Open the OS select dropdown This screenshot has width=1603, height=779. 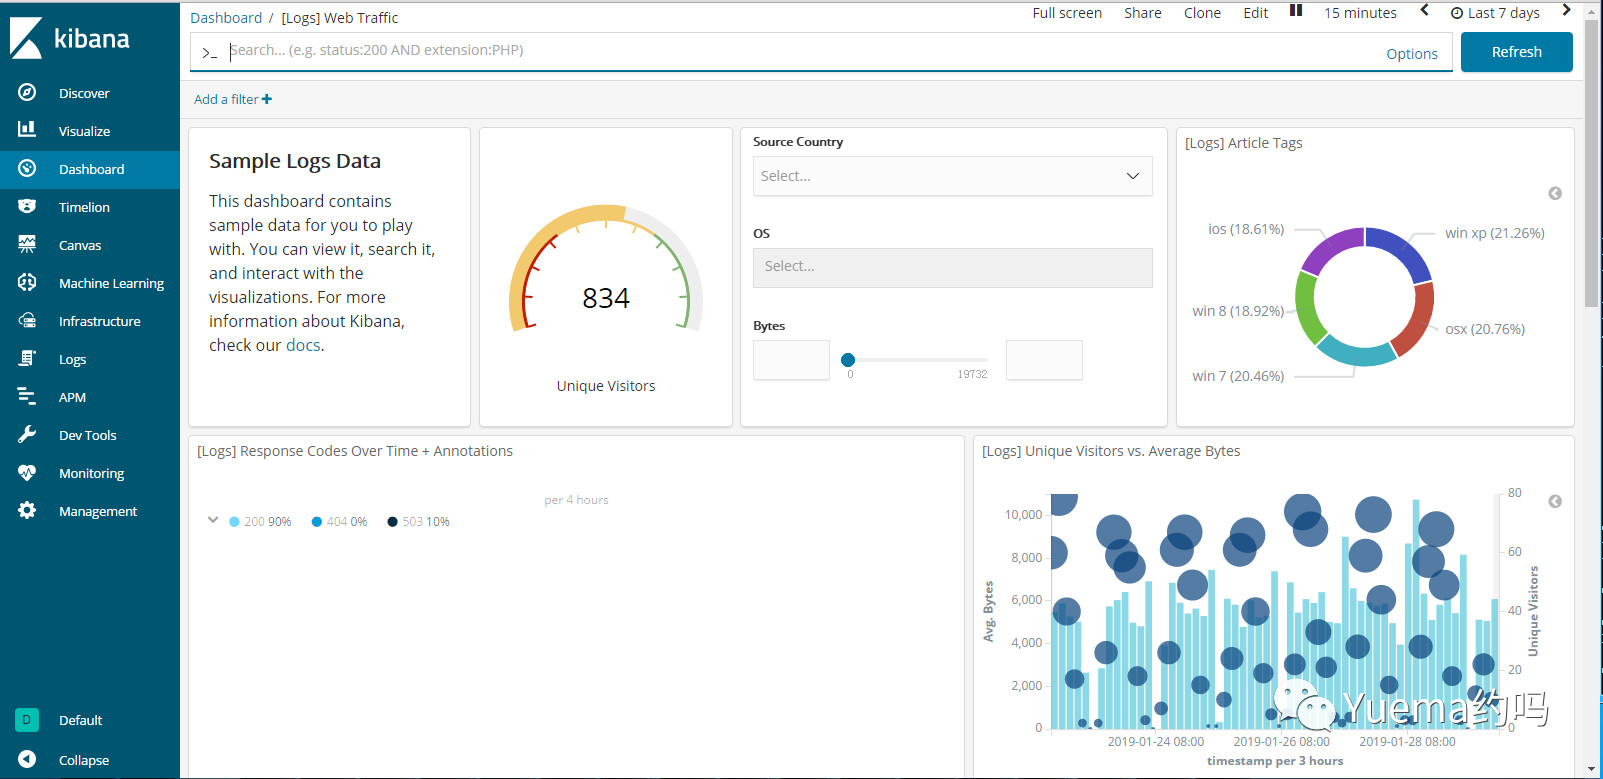point(952,267)
